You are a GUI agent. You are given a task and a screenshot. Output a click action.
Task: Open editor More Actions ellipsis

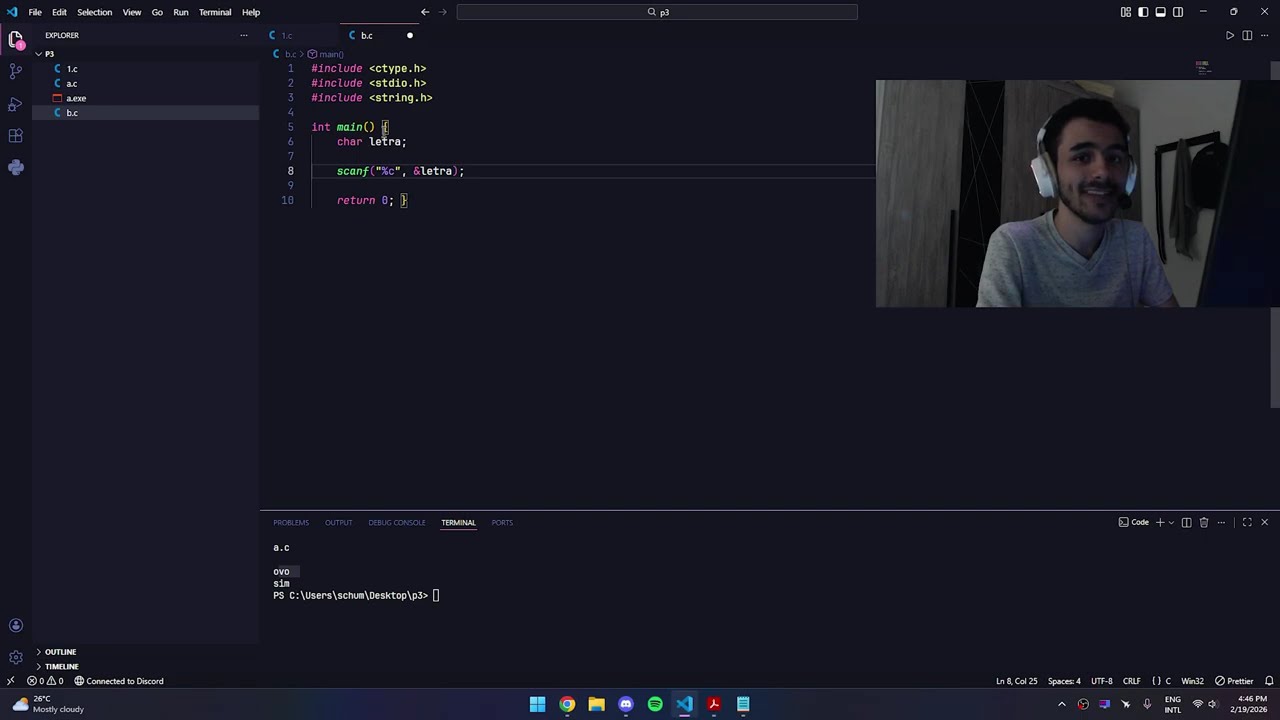[x=1264, y=35]
